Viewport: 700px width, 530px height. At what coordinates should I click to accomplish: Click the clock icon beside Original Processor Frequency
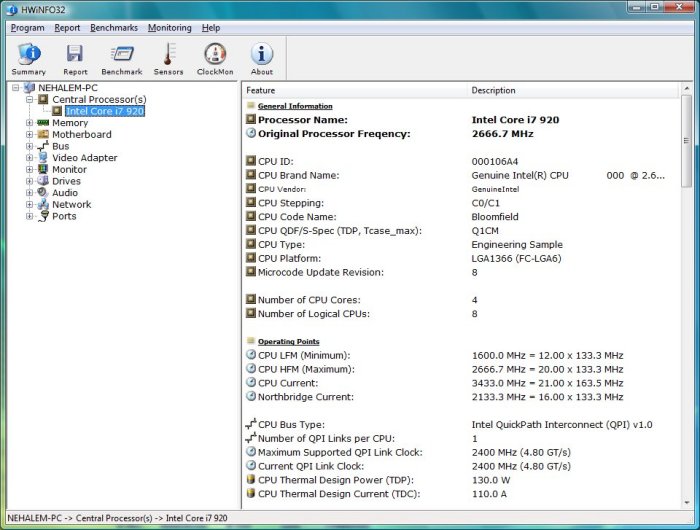point(251,133)
